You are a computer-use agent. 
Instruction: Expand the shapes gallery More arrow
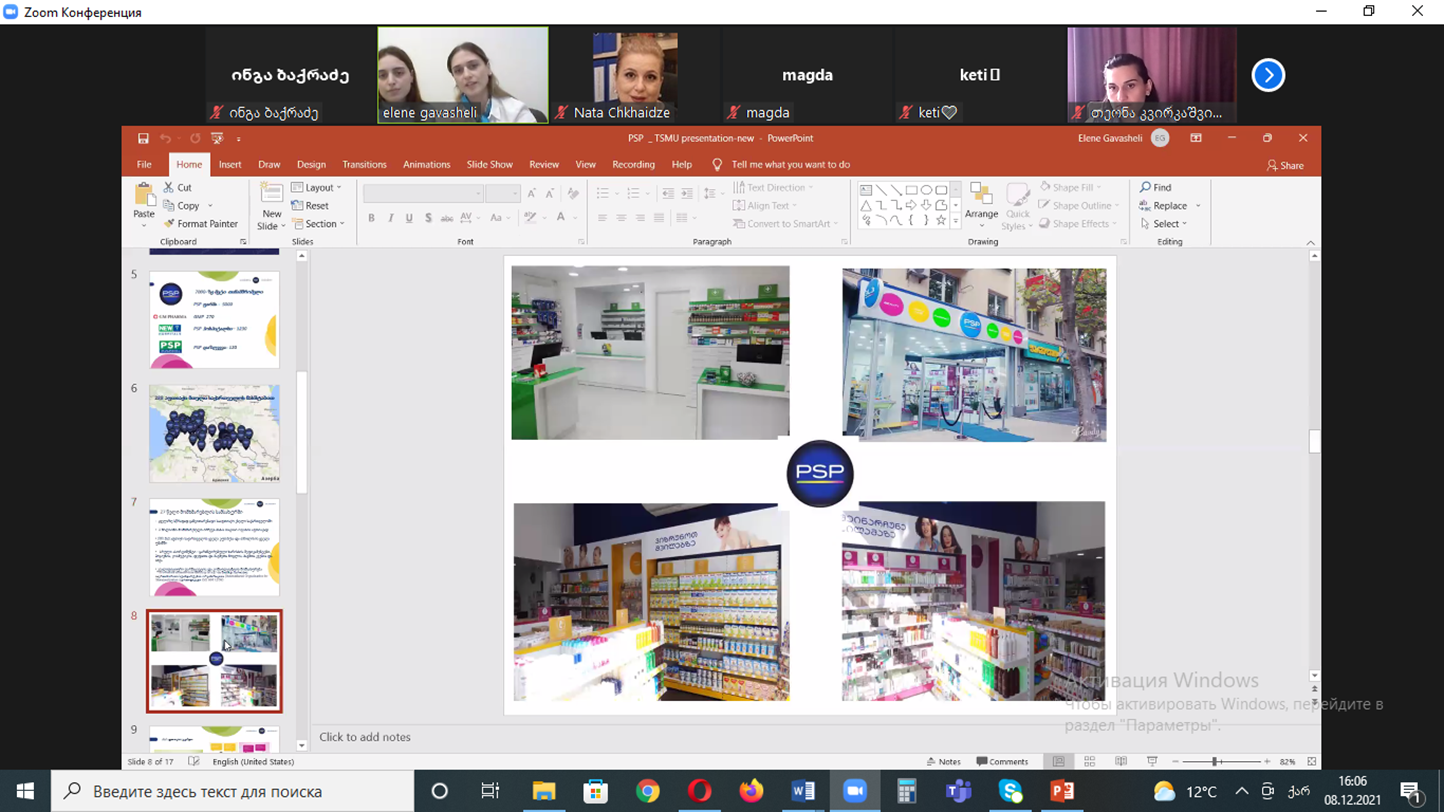click(956, 220)
